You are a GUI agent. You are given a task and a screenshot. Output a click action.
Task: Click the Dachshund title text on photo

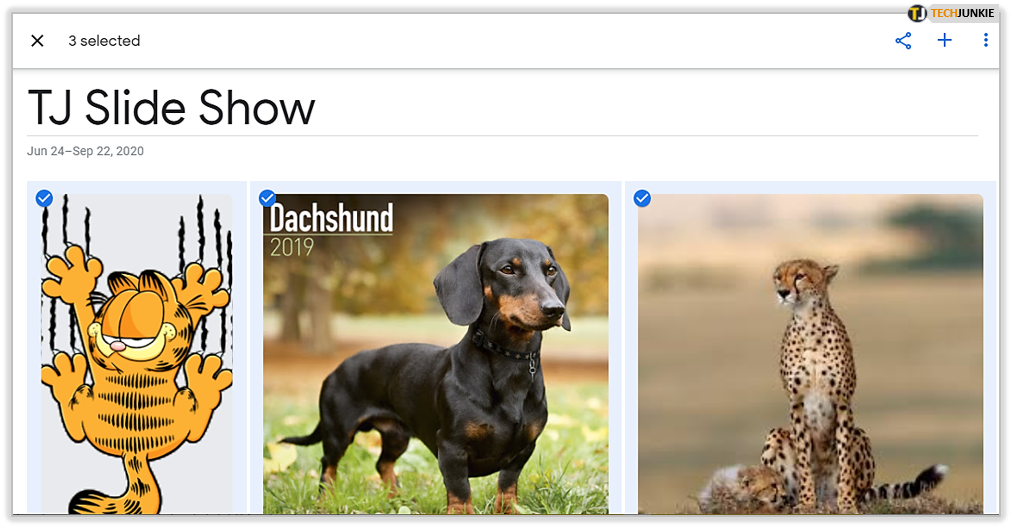(x=331, y=218)
